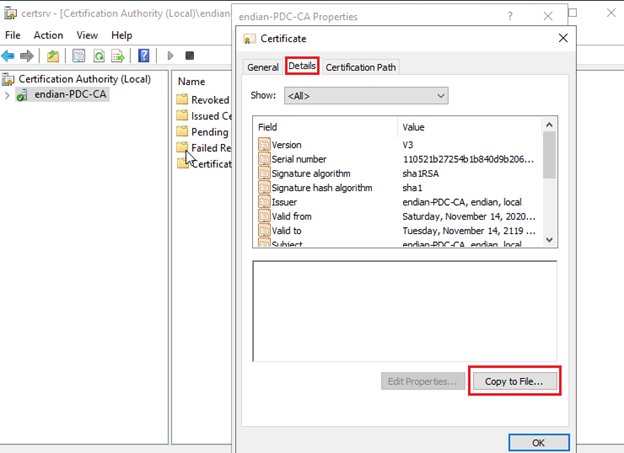Close the Certificate dialog
The height and width of the screenshot is (453, 624).
tap(563, 38)
